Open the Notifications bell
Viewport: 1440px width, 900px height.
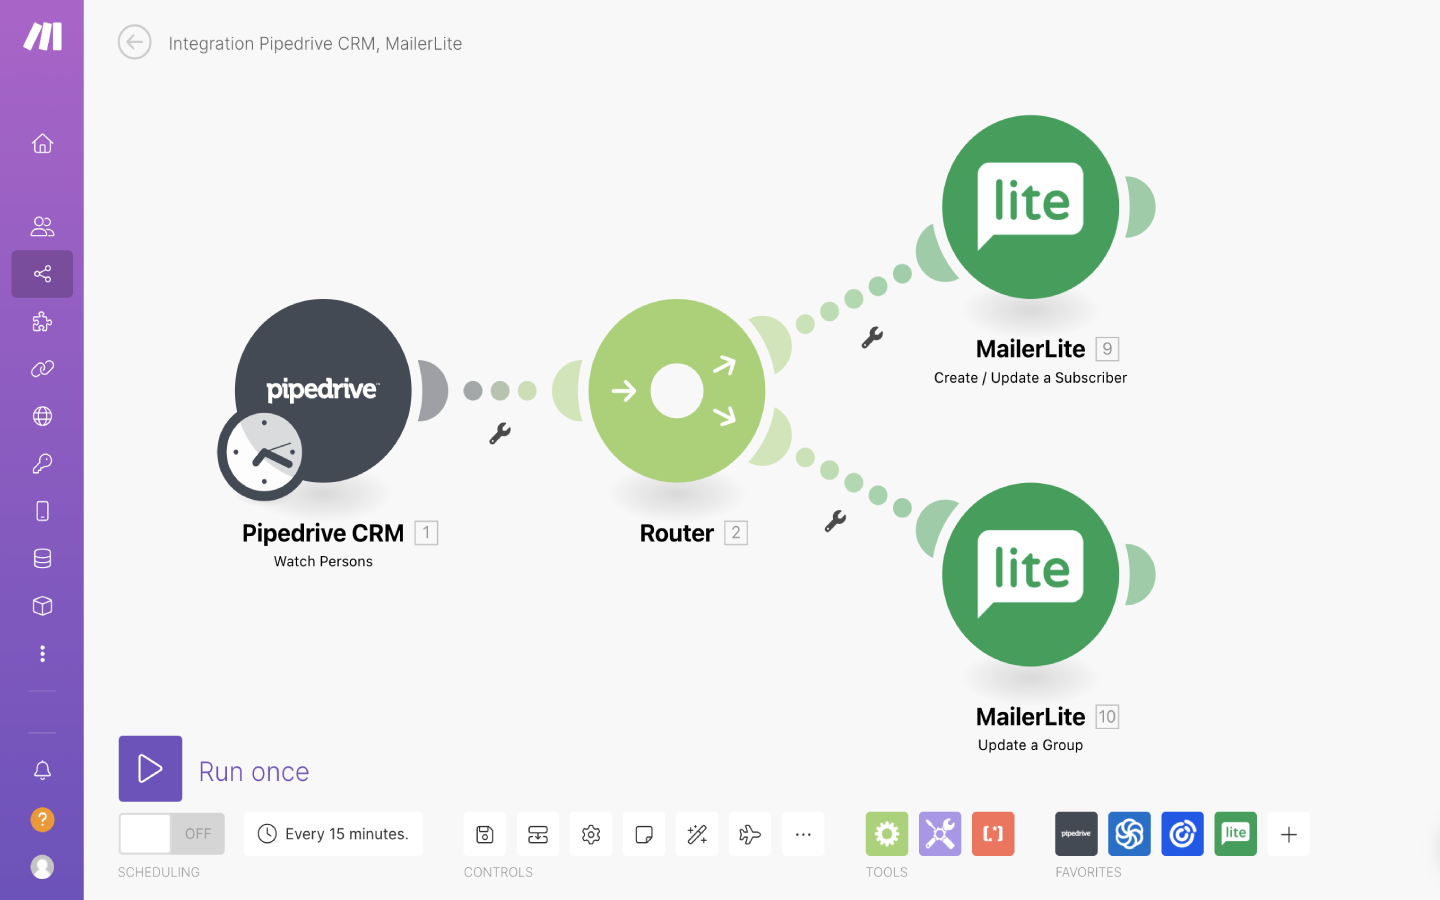coord(42,770)
